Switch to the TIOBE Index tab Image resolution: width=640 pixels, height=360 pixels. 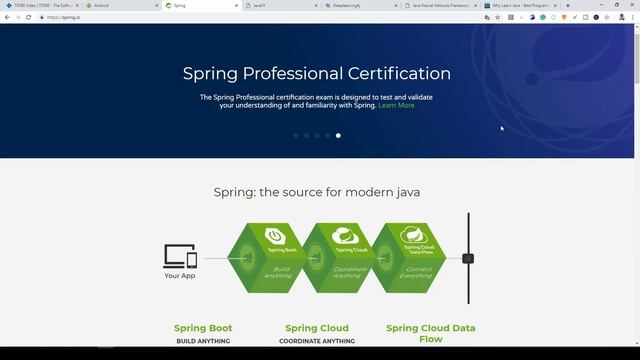pos(41,6)
